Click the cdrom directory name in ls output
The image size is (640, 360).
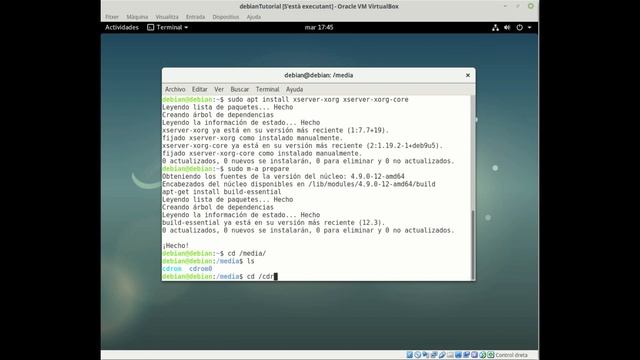(x=172, y=269)
